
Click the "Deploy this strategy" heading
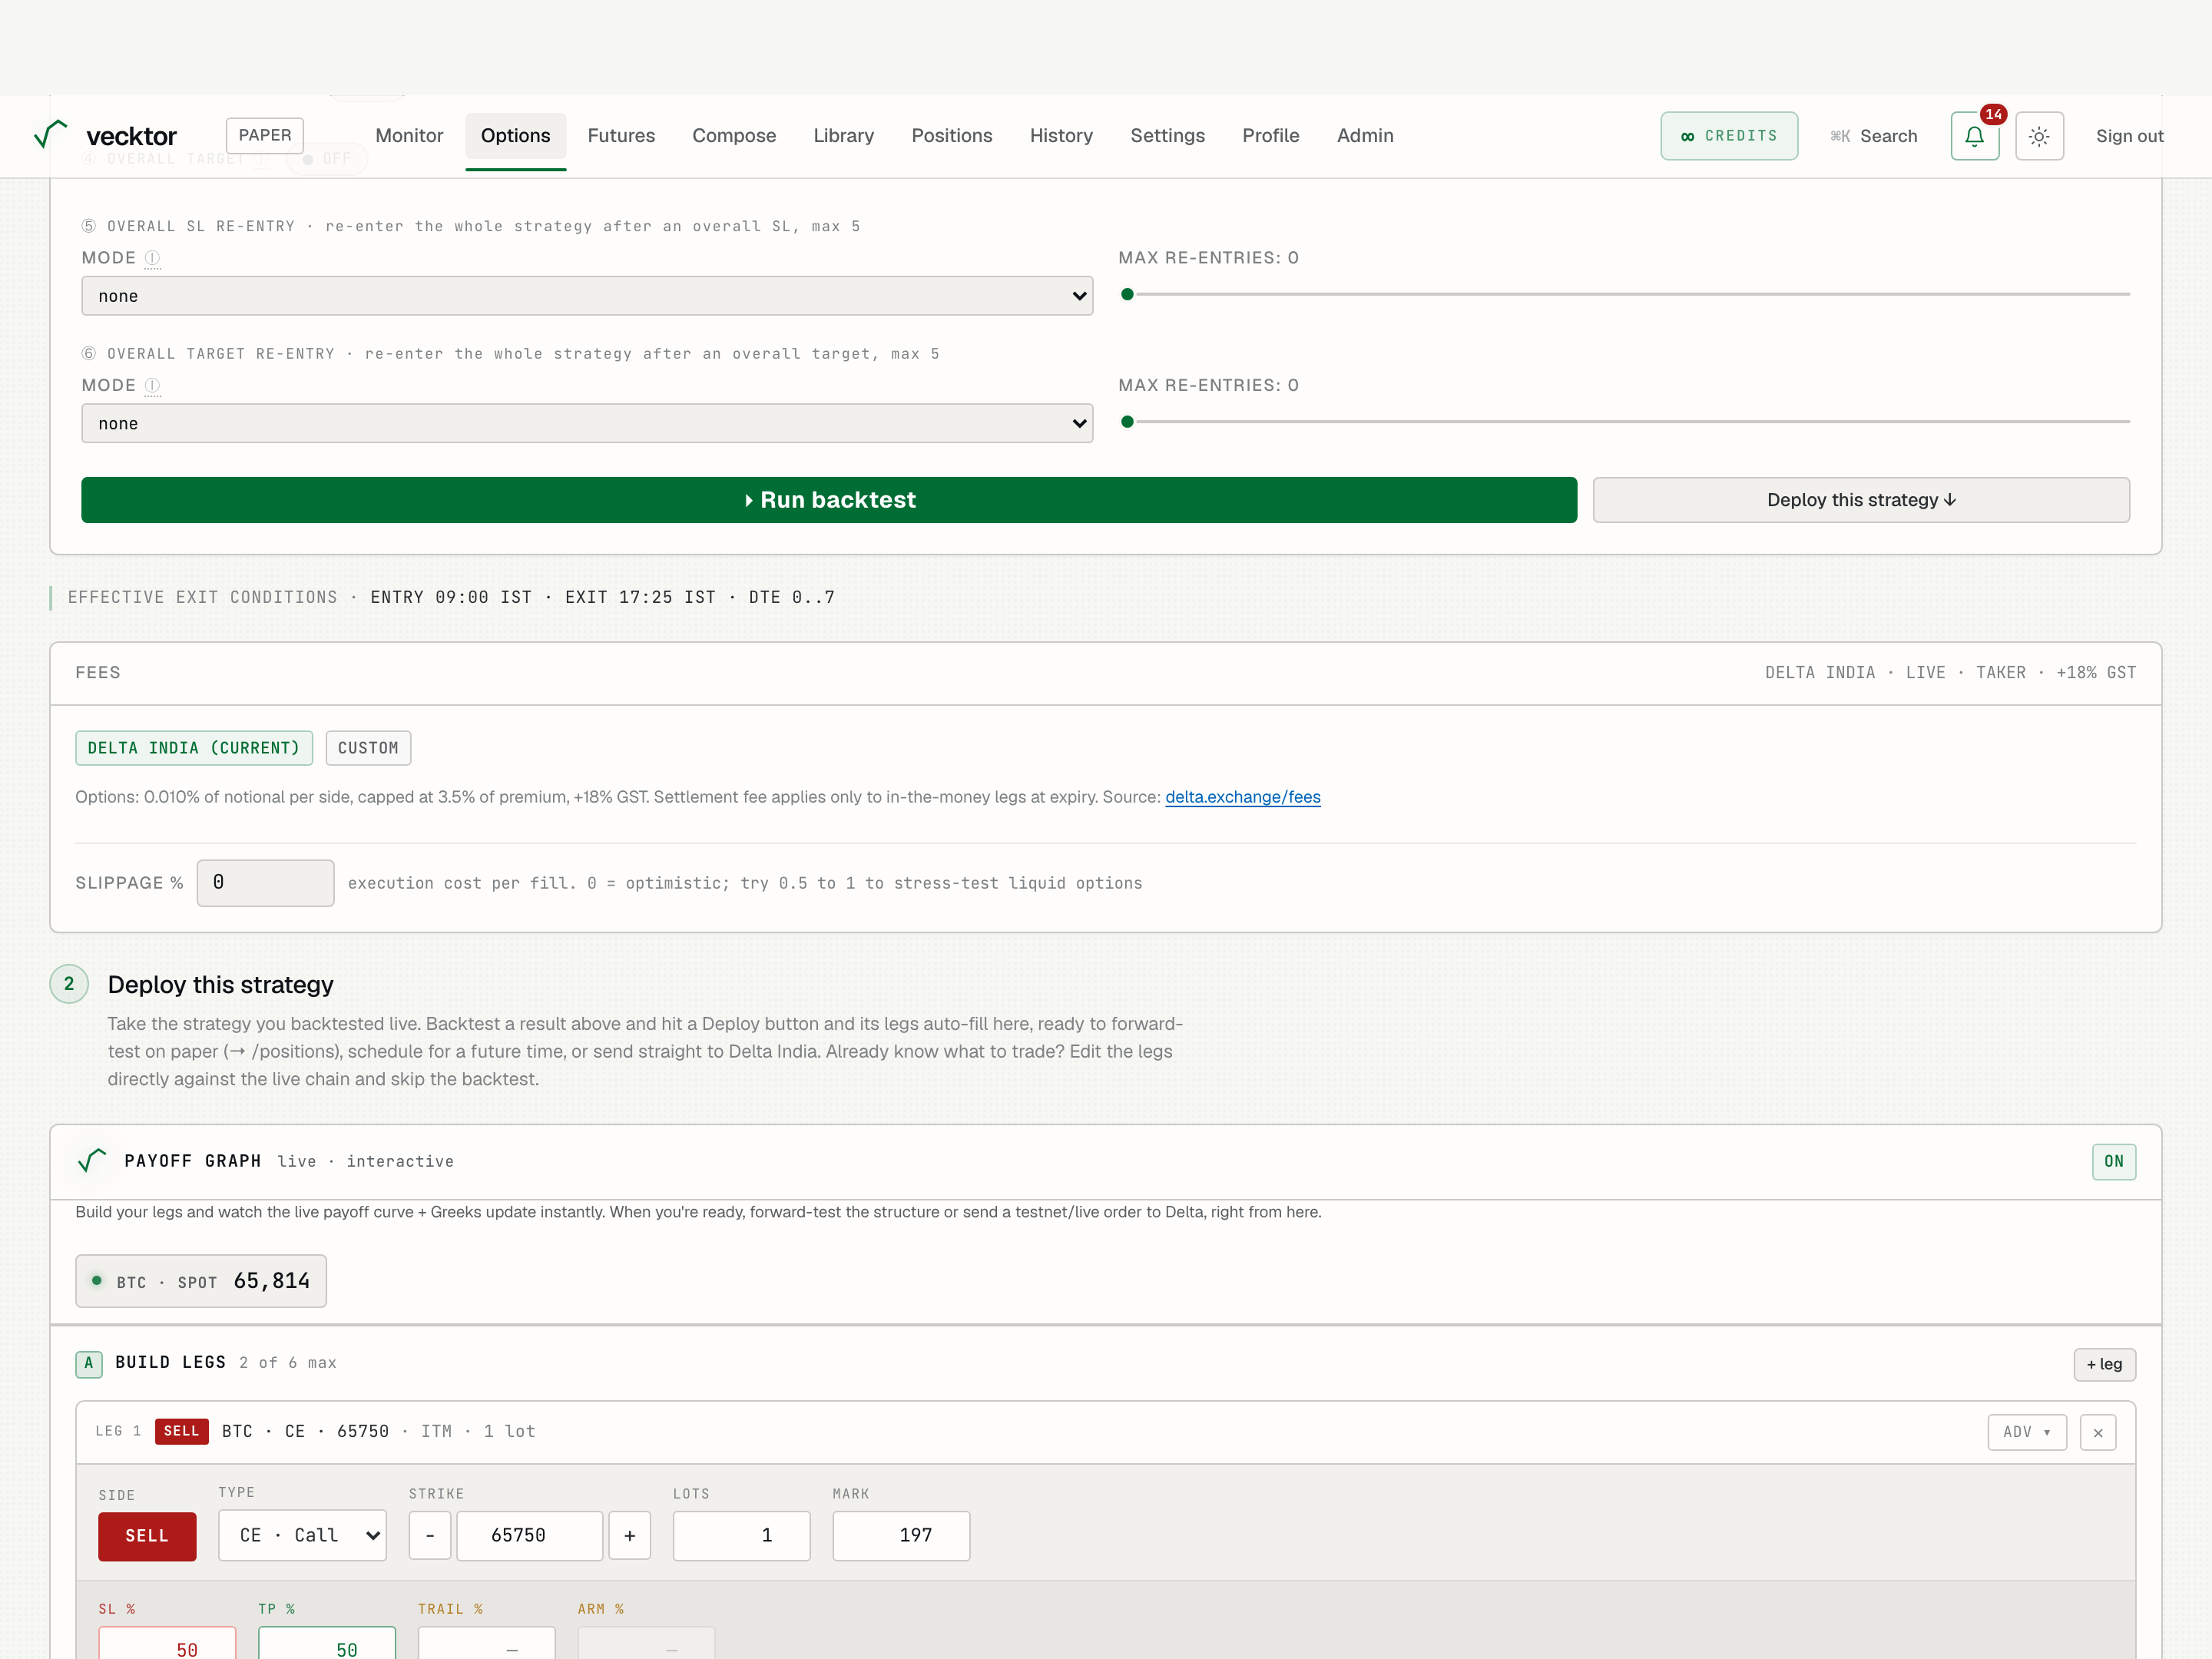pyautogui.click(x=220, y=985)
